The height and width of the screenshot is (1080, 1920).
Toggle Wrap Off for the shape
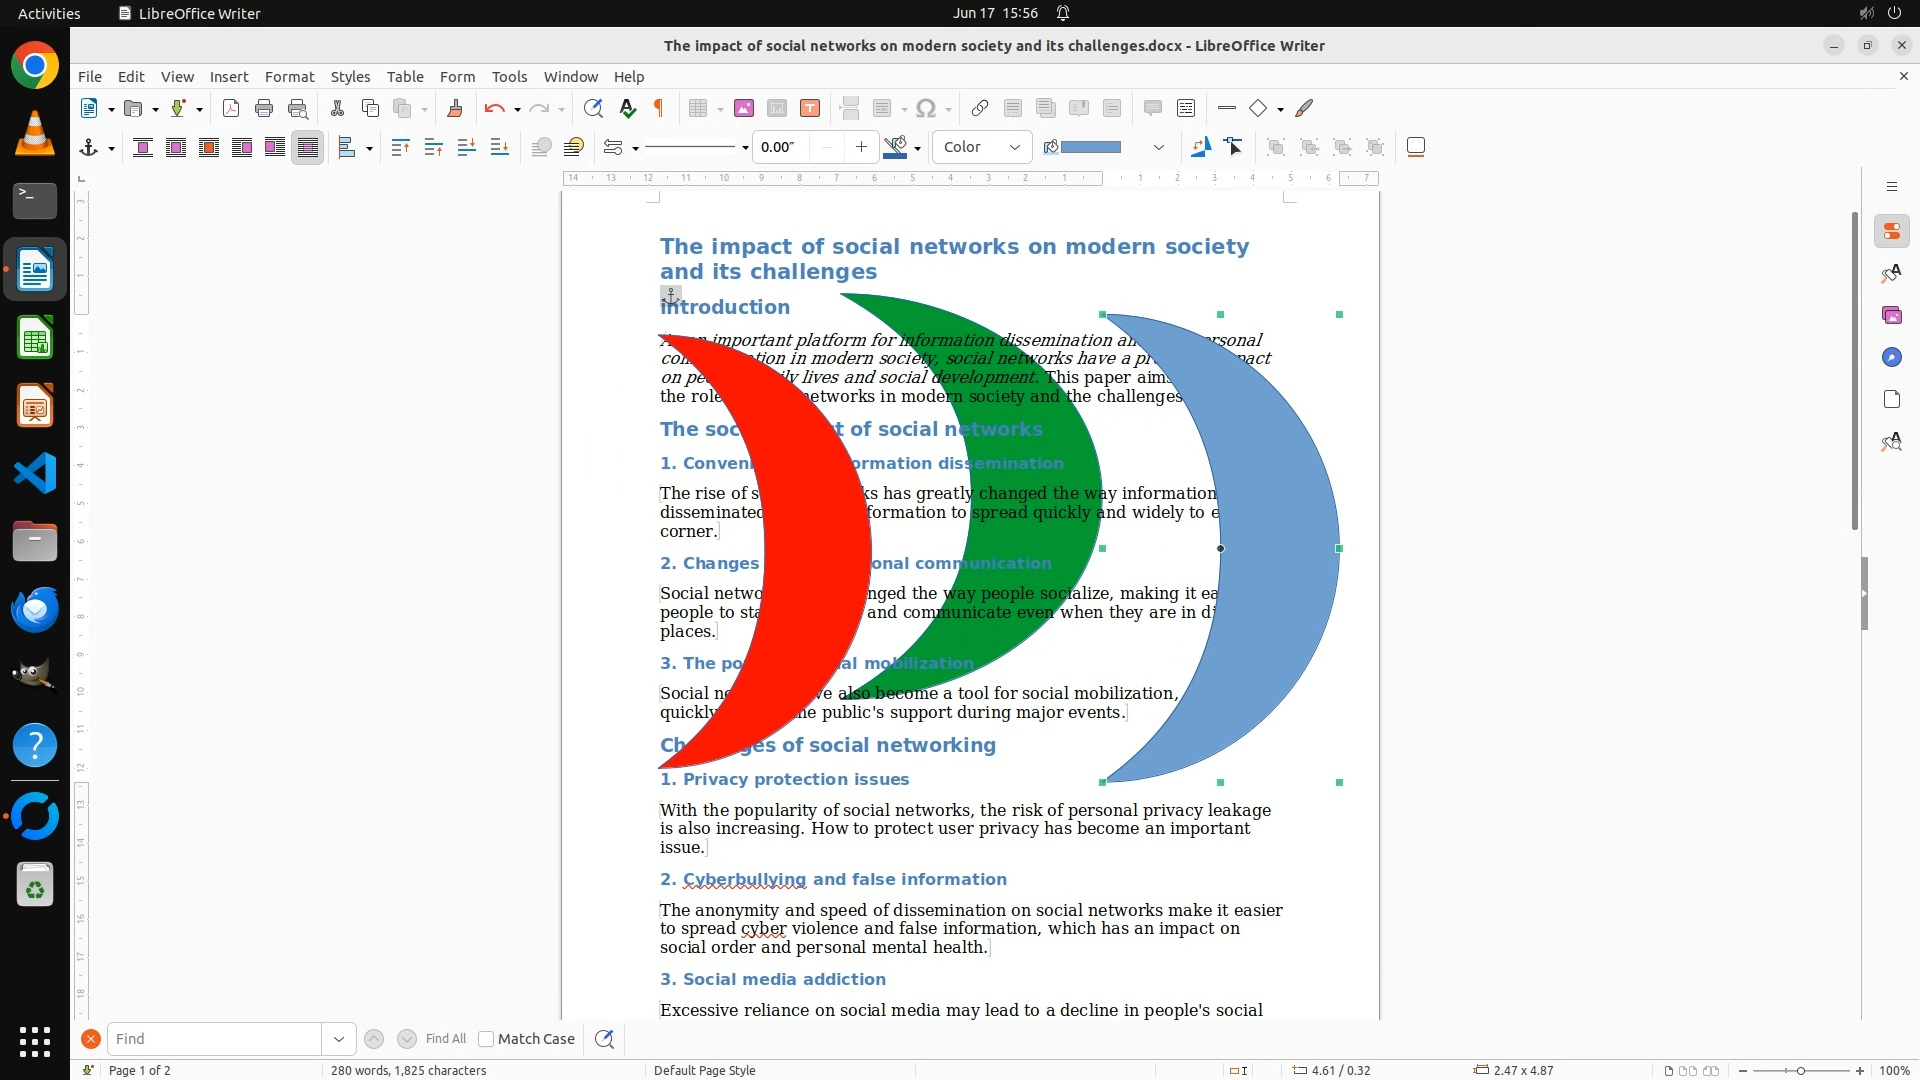[x=143, y=148]
